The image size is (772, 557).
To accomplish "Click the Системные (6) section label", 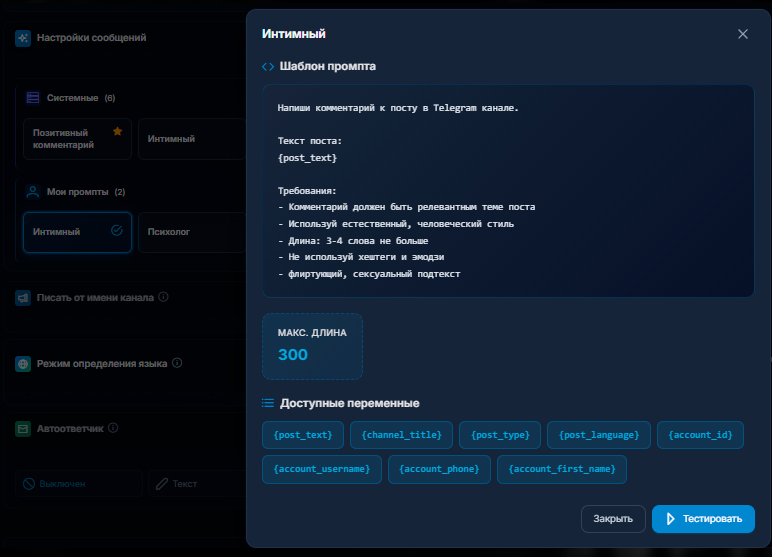I will point(81,98).
